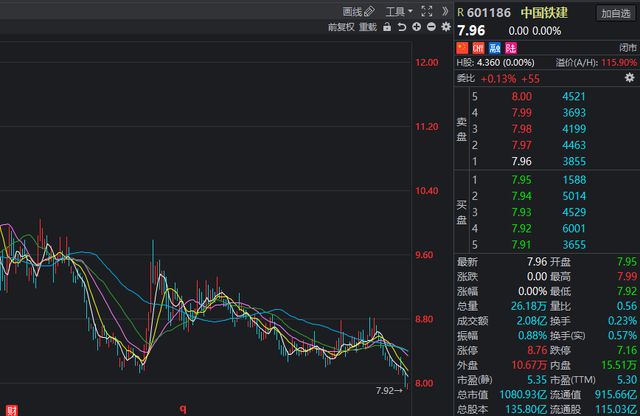Image resolution: width=640 pixels, height=416 pixels.
Task: Click the 重截 reset button
Action: 368,27
